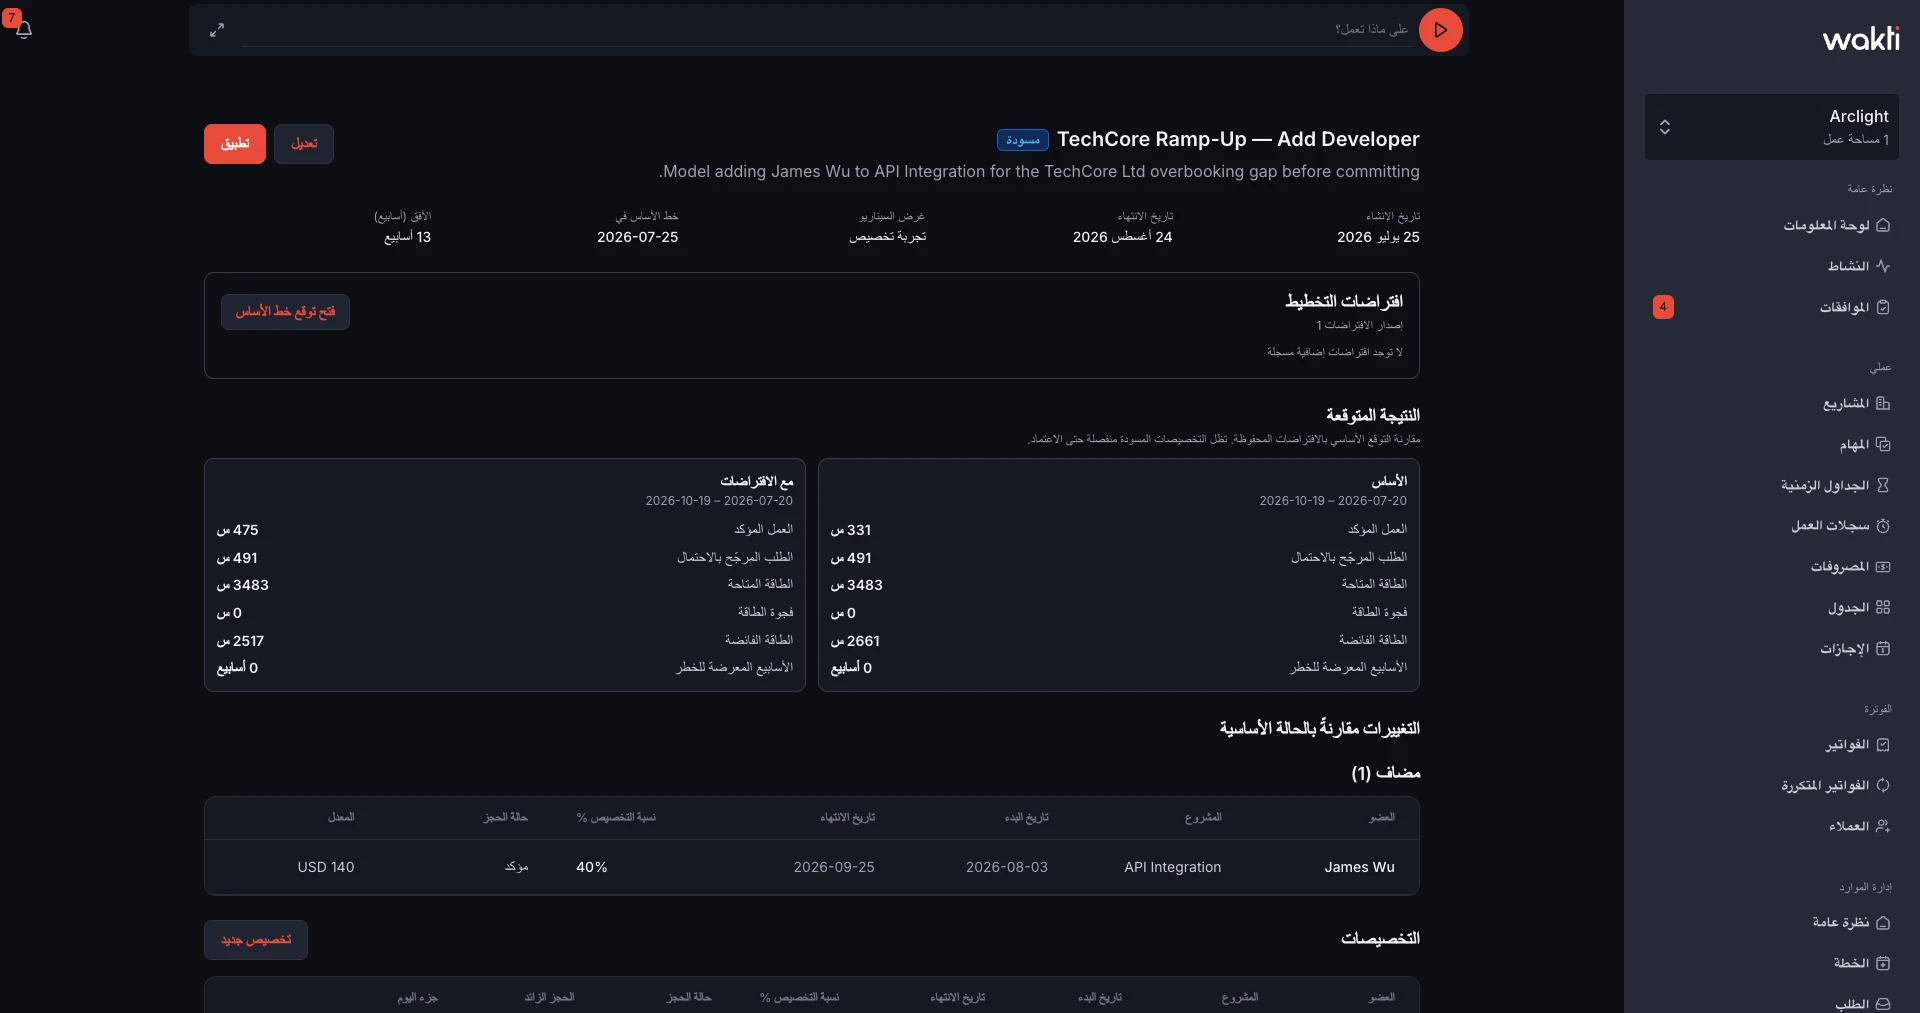Click the تعديل edit button
Image resolution: width=1920 pixels, height=1013 pixels.
[304, 144]
